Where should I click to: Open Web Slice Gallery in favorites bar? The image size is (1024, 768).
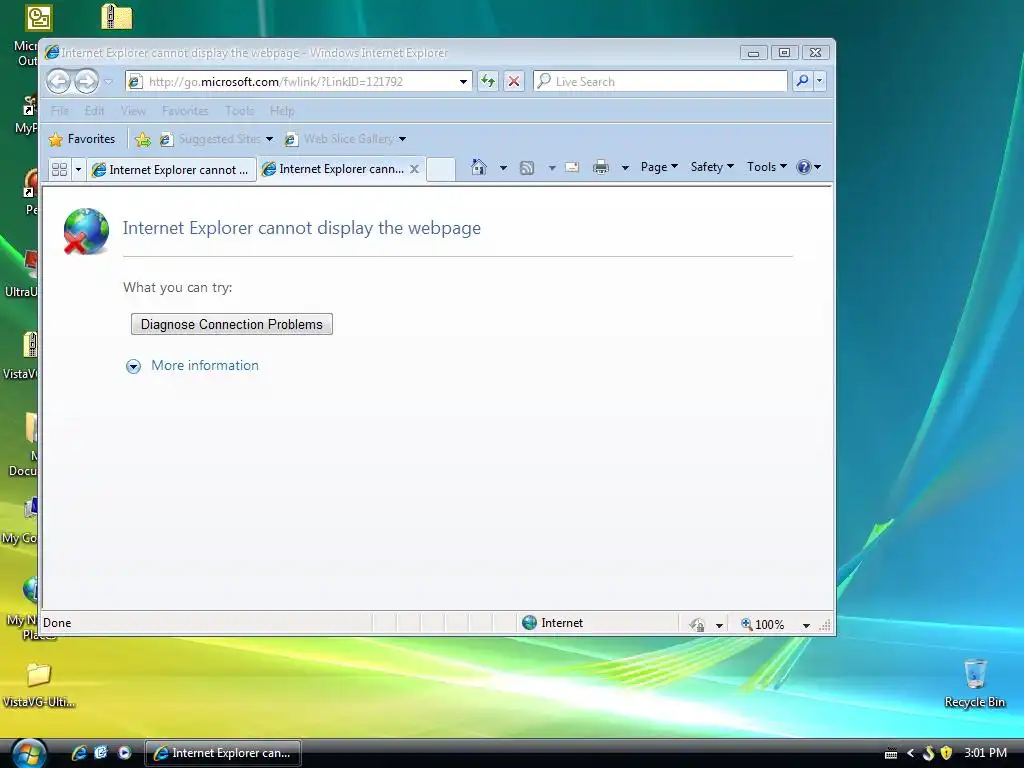pos(346,139)
